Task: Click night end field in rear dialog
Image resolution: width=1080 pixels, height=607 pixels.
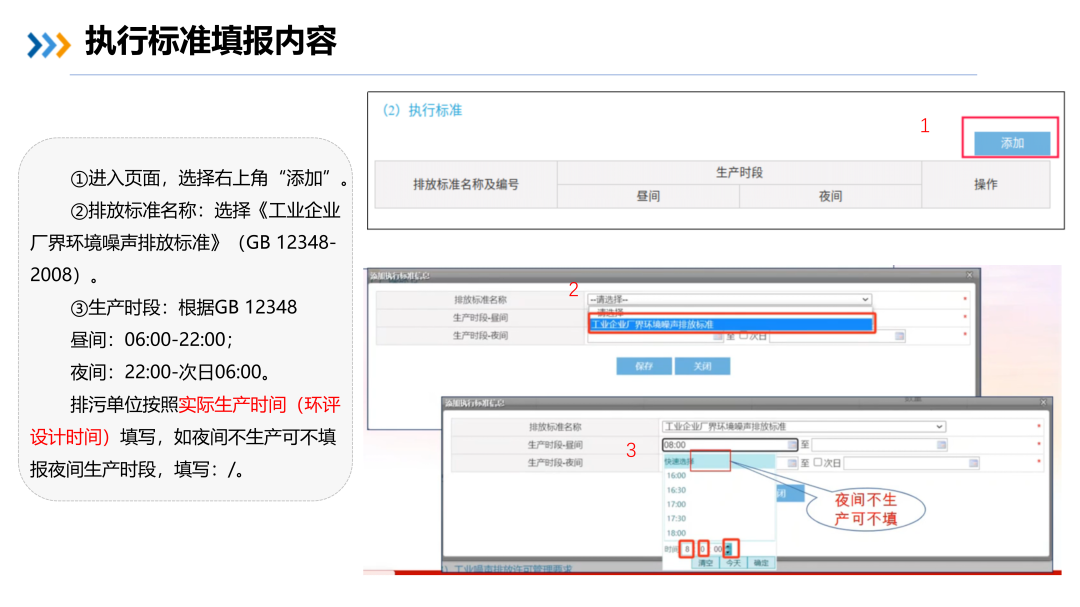Action: tap(837, 336)
